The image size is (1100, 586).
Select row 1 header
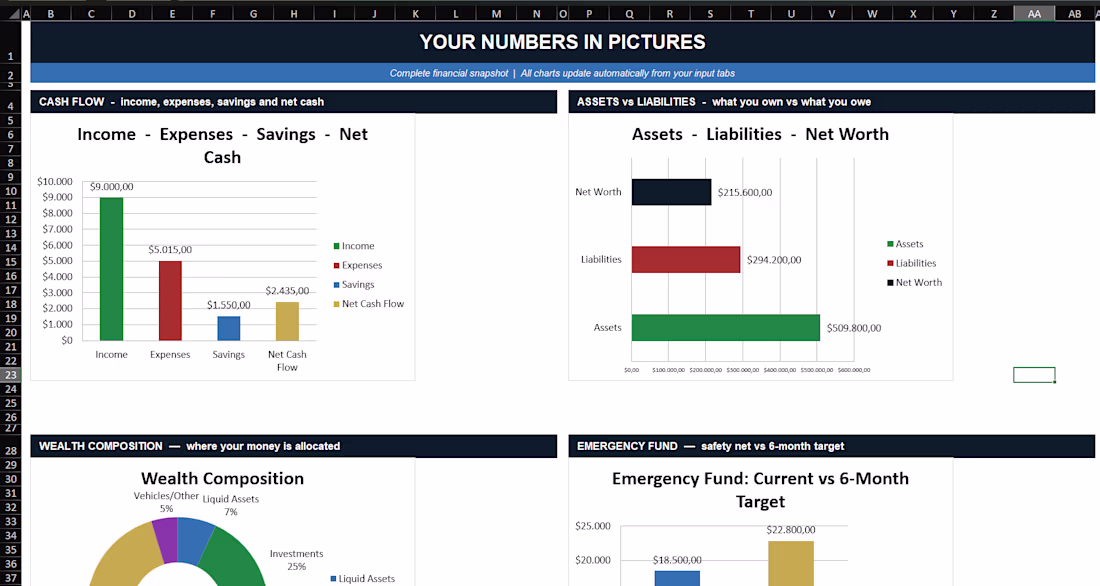click(x=11, y=42)
